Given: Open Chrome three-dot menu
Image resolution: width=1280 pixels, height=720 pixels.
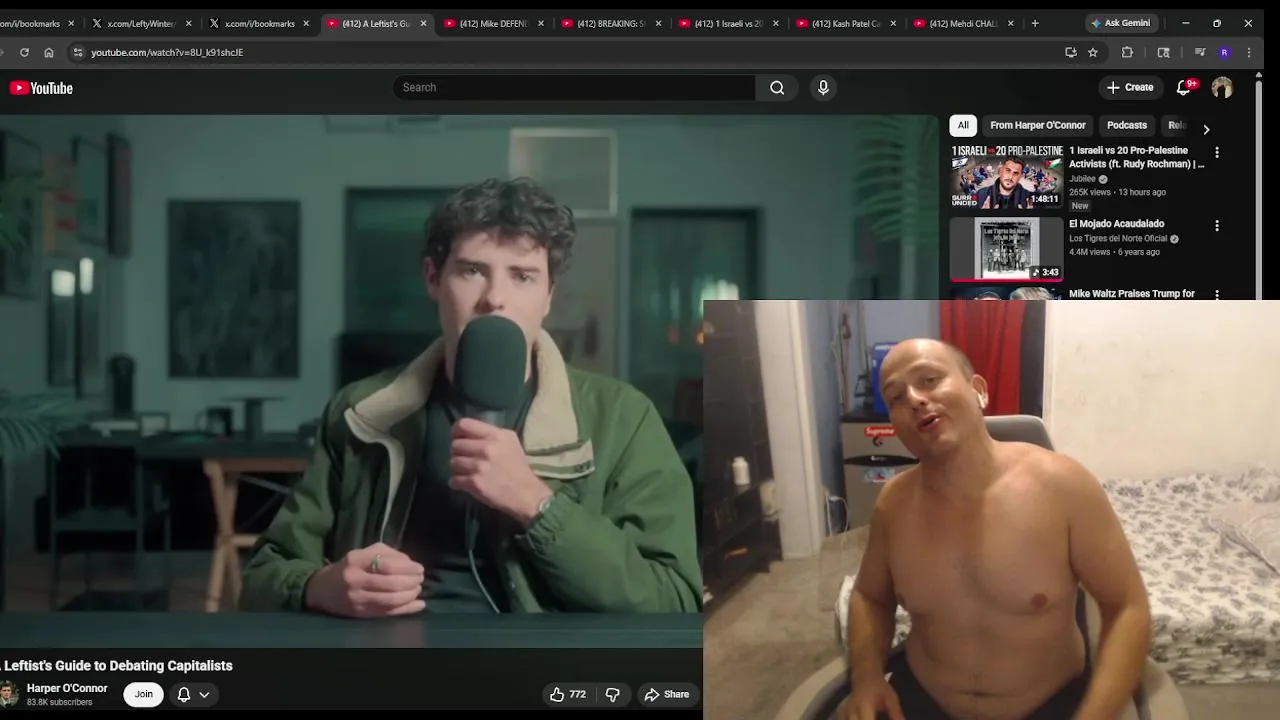Looking at the screenshot, I should [1249, 52].
